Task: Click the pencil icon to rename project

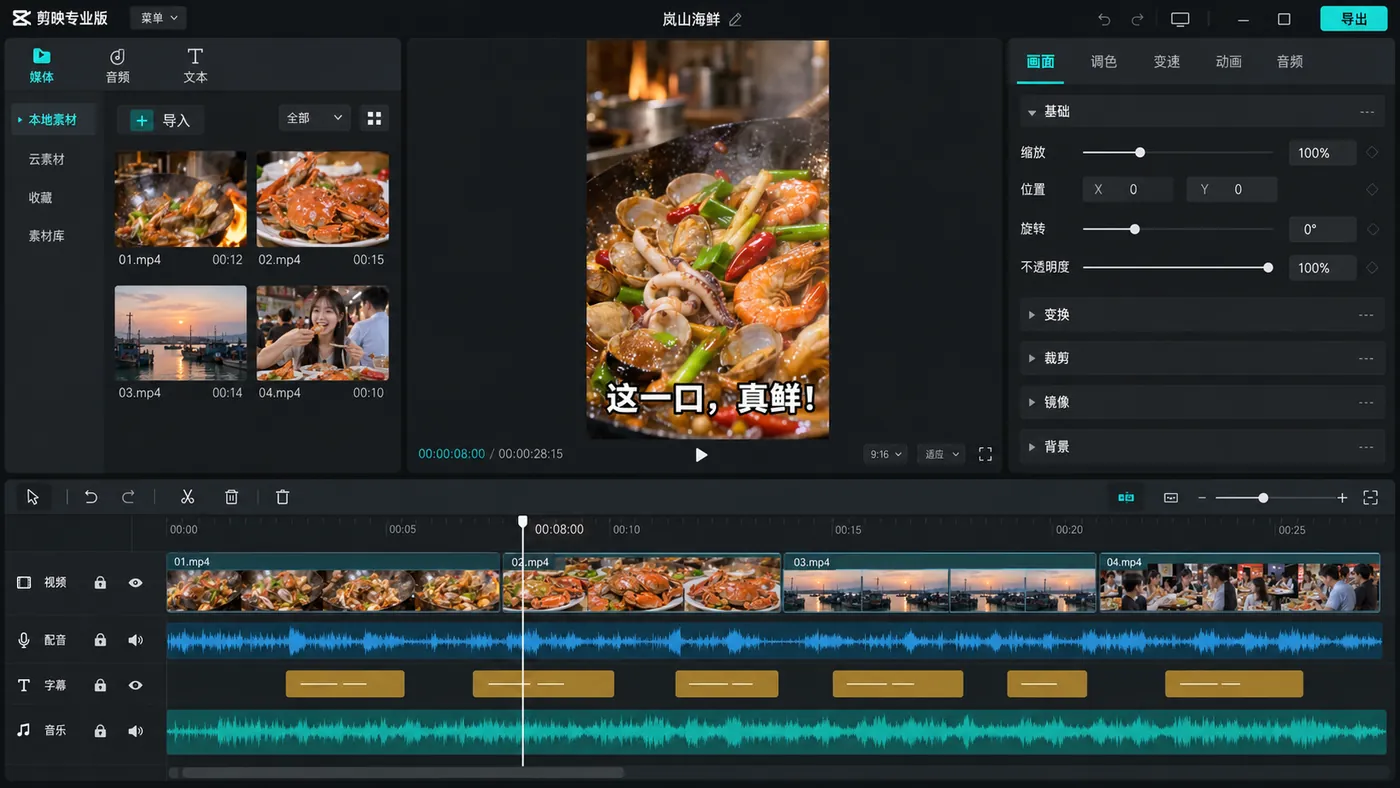Action: point(735,20)
